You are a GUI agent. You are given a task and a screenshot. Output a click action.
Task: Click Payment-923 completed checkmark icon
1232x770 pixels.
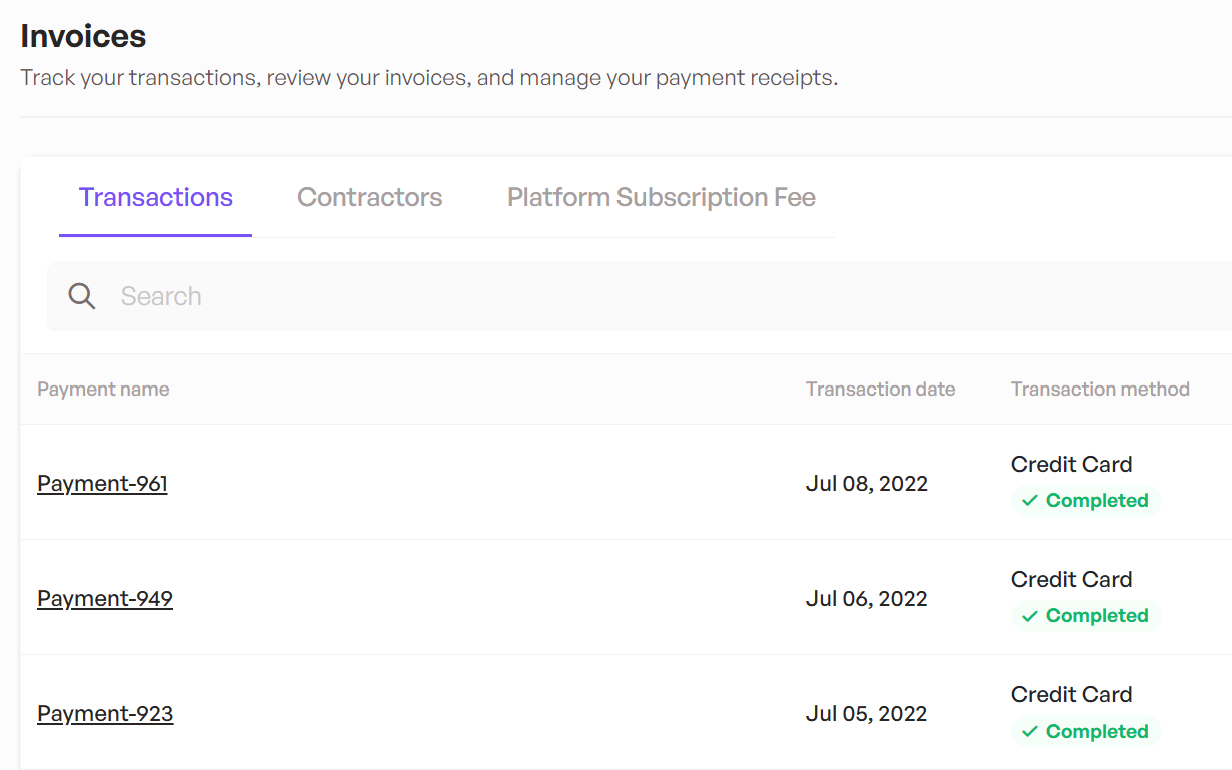tap(1030, 732)
